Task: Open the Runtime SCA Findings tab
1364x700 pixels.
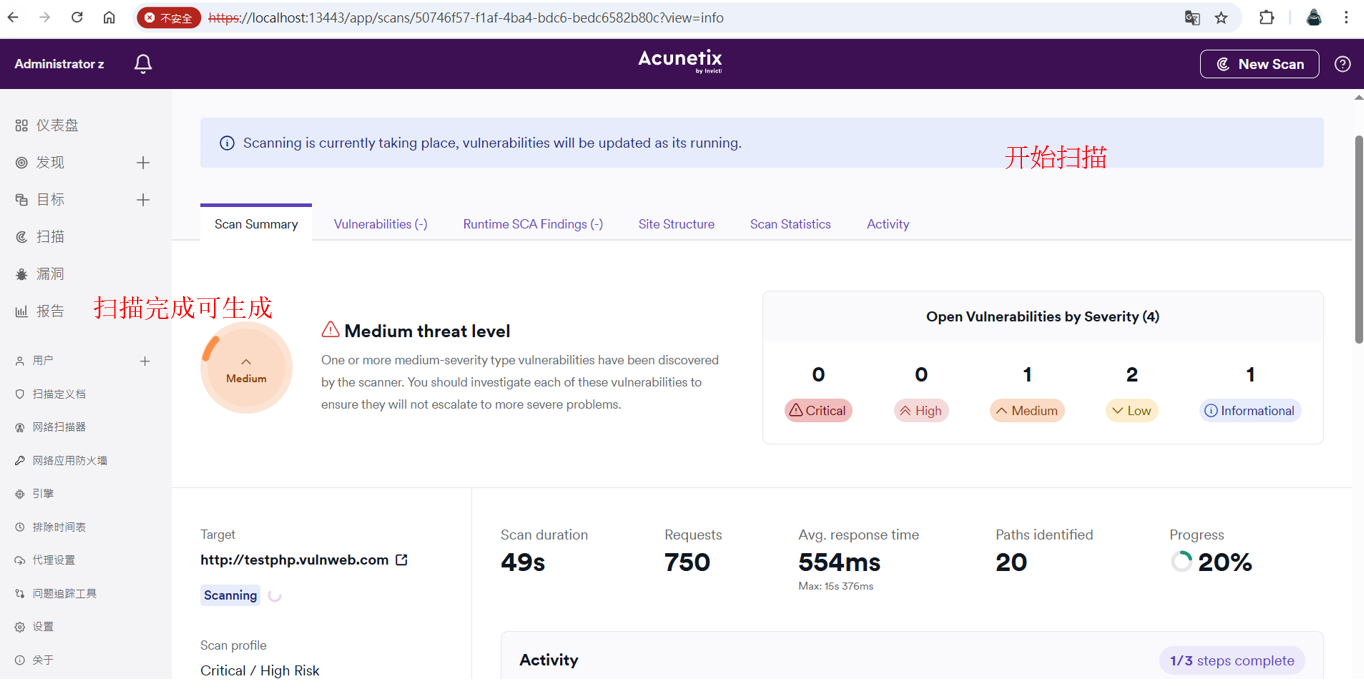Action: 533,224
